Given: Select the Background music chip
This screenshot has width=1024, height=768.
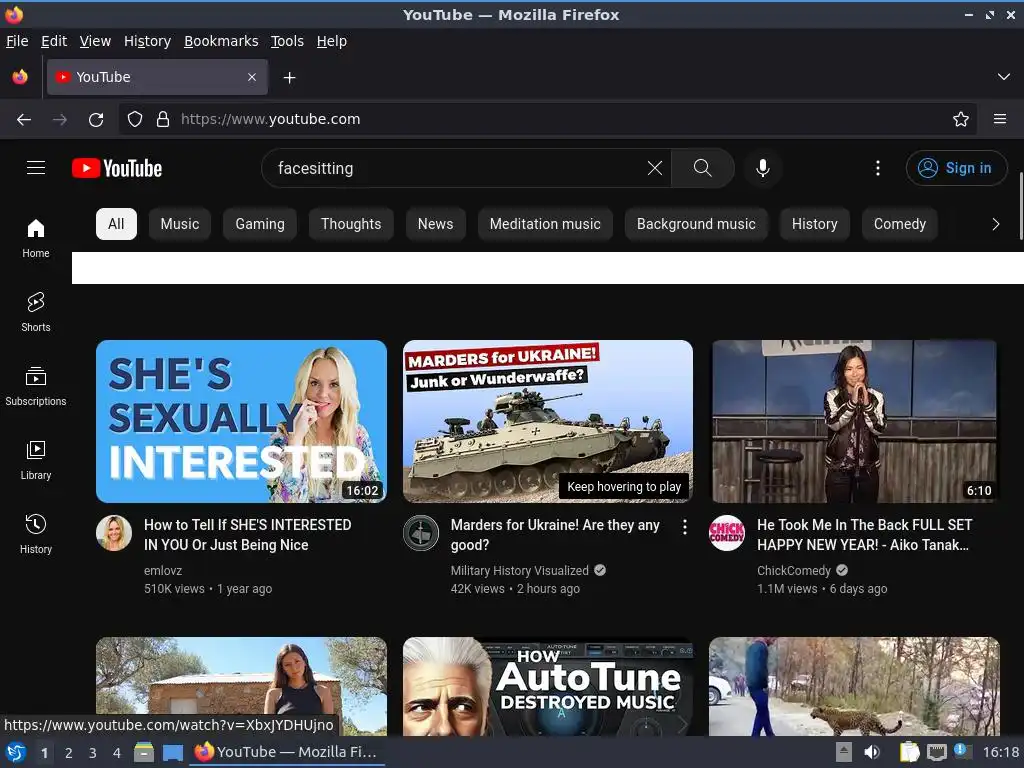Looking at the screenshot, I should coord(696,224).
